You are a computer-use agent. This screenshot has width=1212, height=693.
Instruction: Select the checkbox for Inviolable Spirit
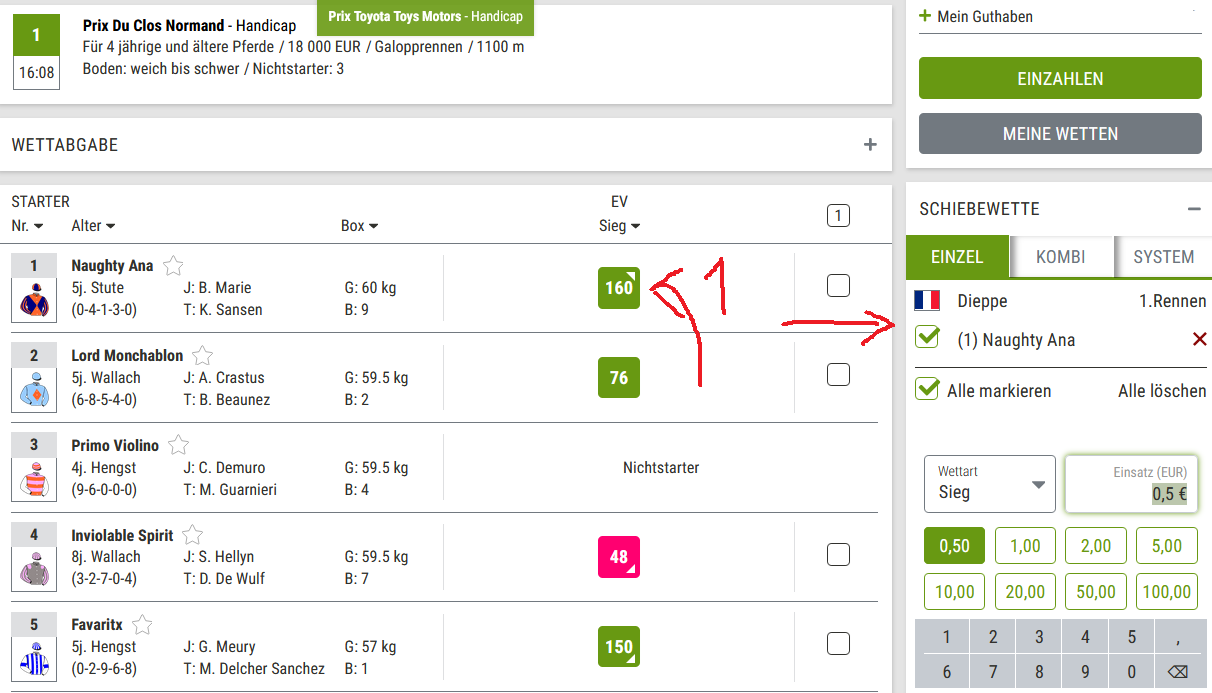coord(838,554)
